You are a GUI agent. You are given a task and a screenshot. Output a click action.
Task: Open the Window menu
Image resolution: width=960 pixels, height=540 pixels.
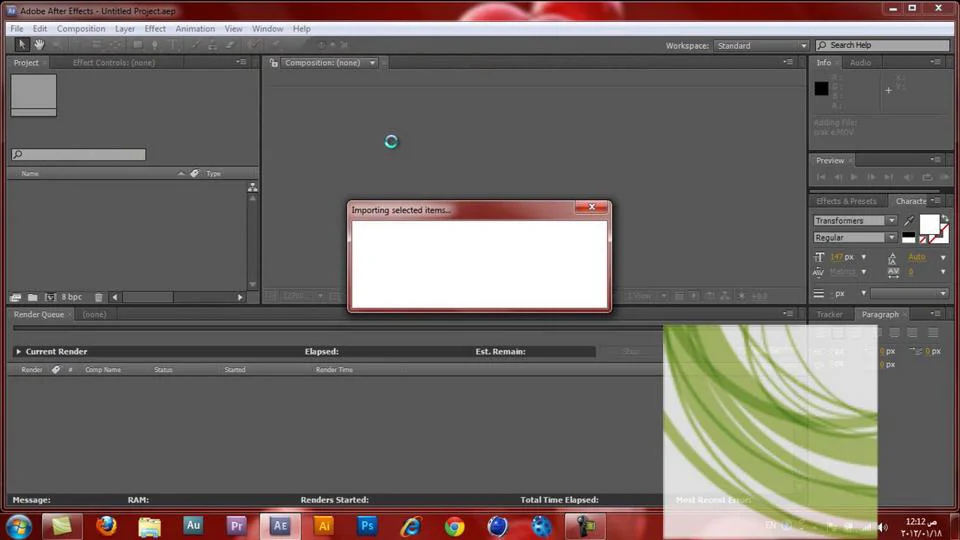268,29
